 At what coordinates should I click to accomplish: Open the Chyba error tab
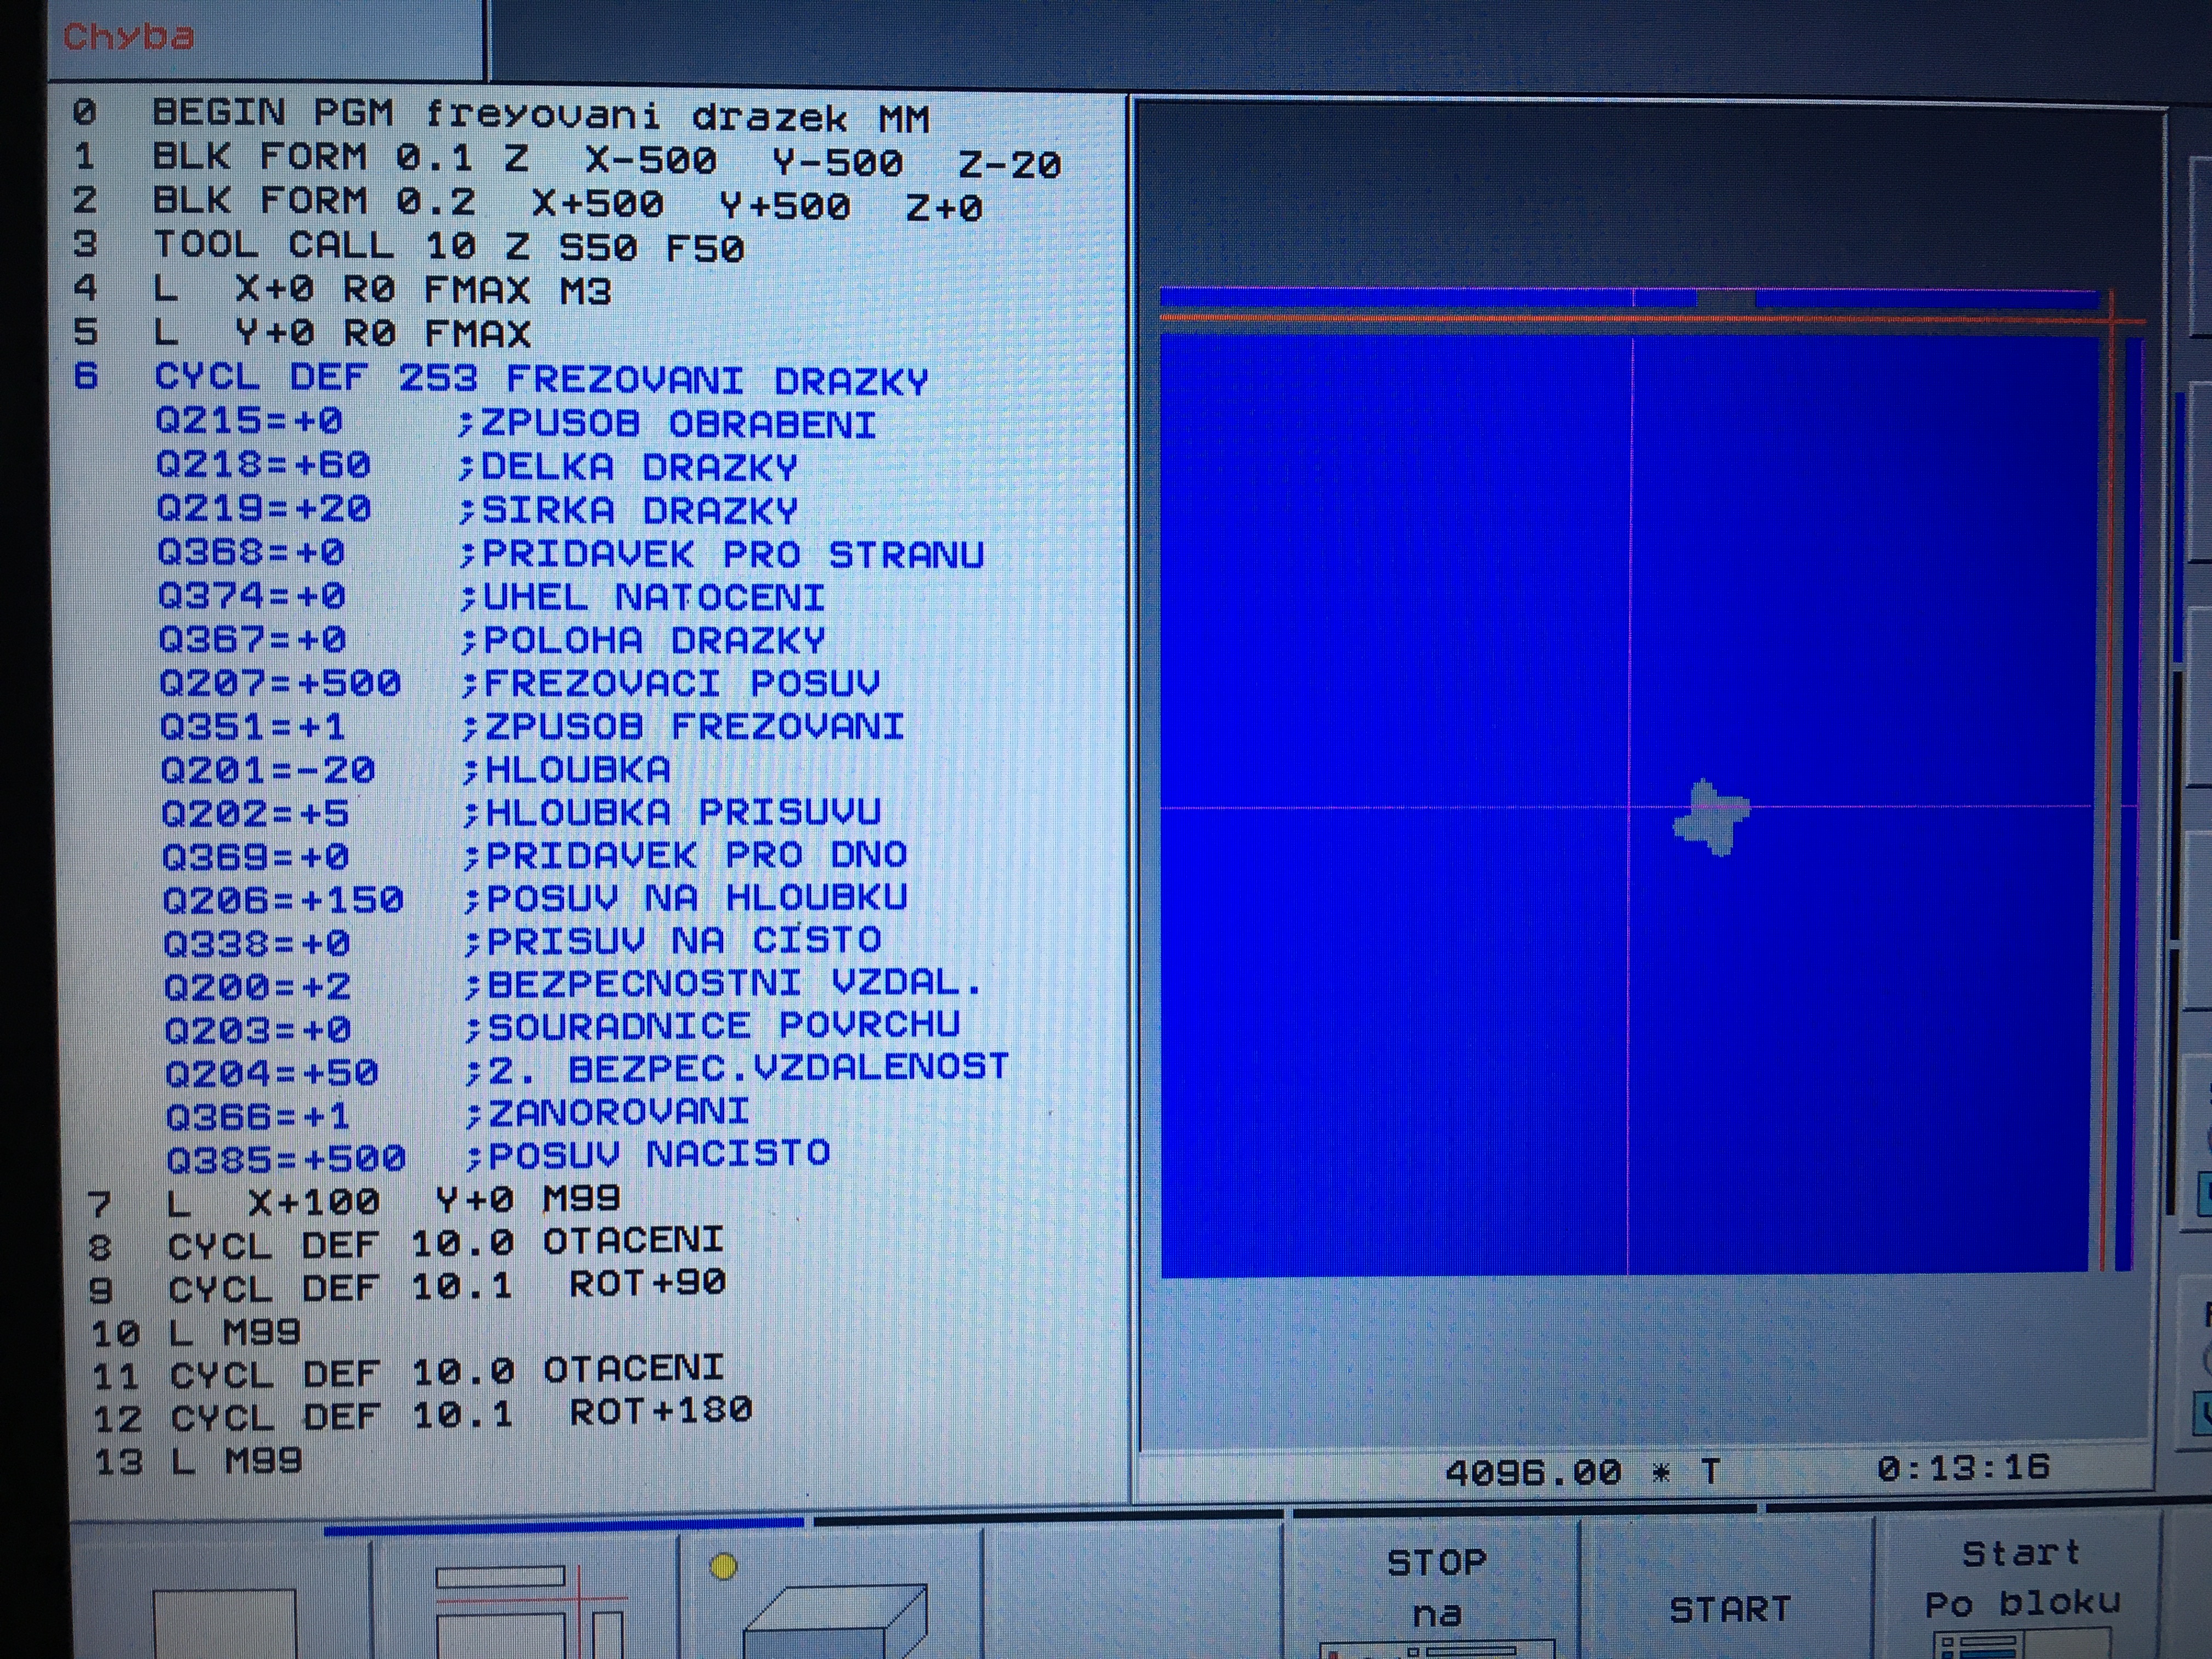pos(128,37)
